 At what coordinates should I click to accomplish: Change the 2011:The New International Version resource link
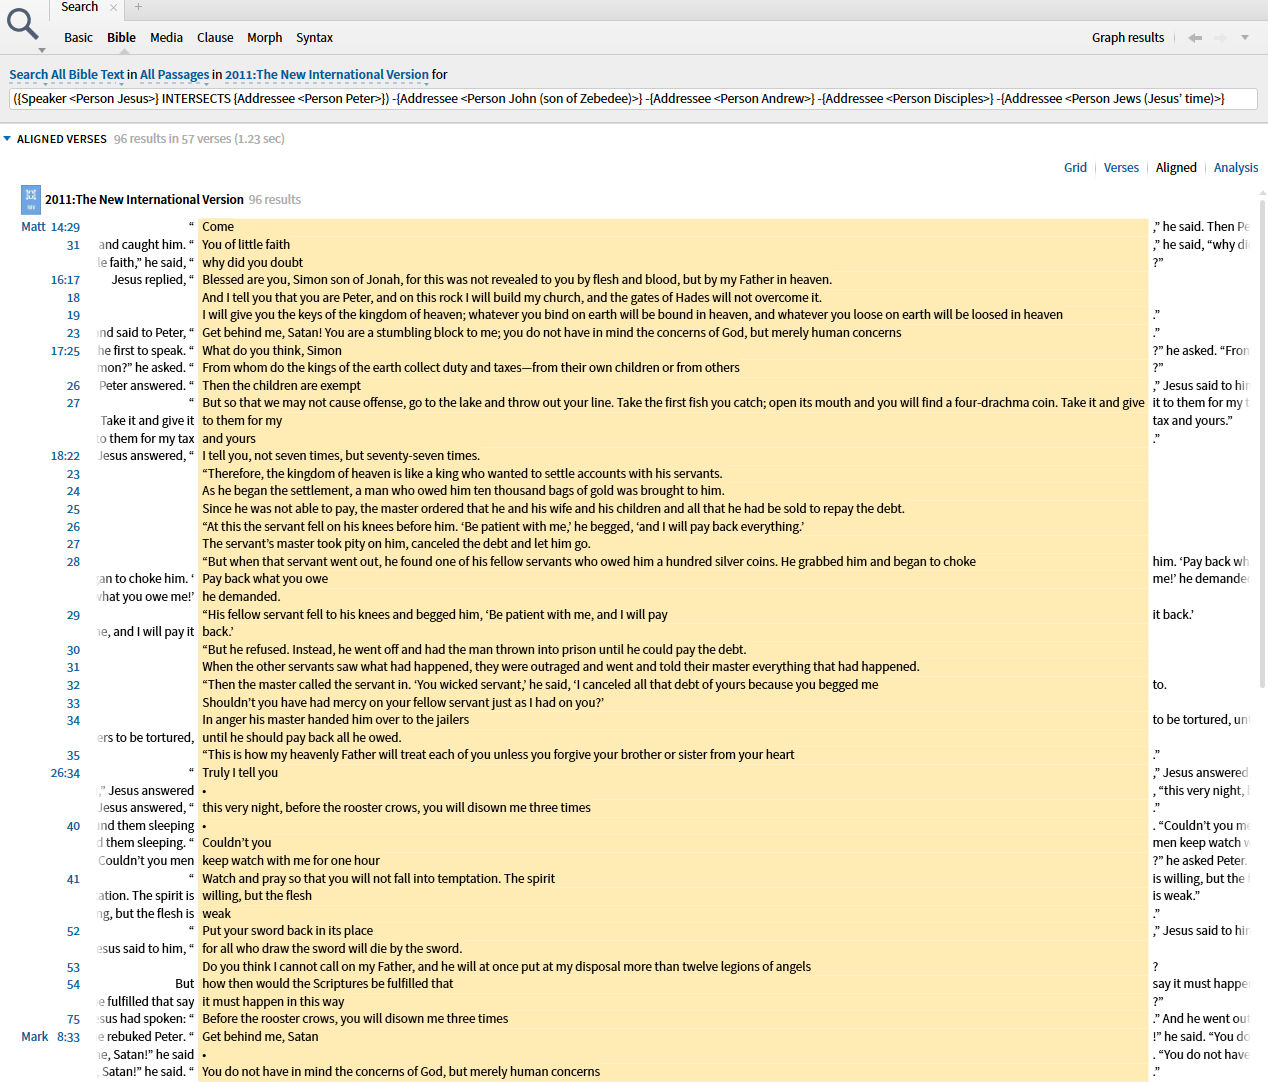[327, 74]
